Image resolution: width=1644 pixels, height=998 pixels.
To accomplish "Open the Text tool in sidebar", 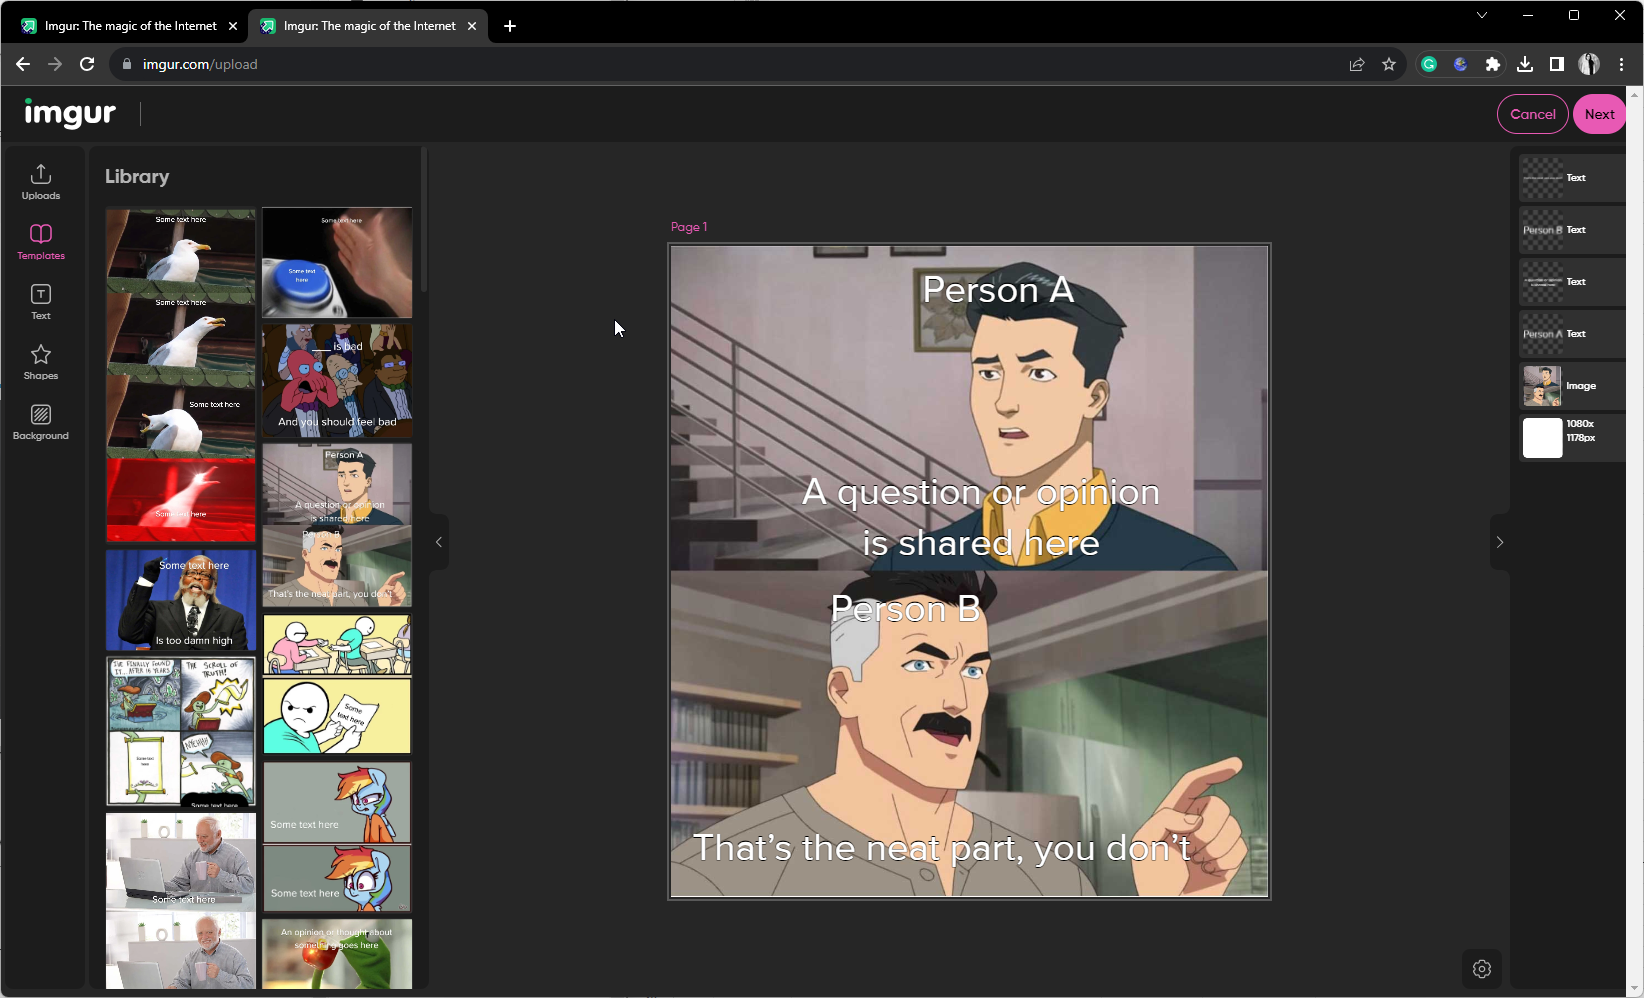I will 41,302.
